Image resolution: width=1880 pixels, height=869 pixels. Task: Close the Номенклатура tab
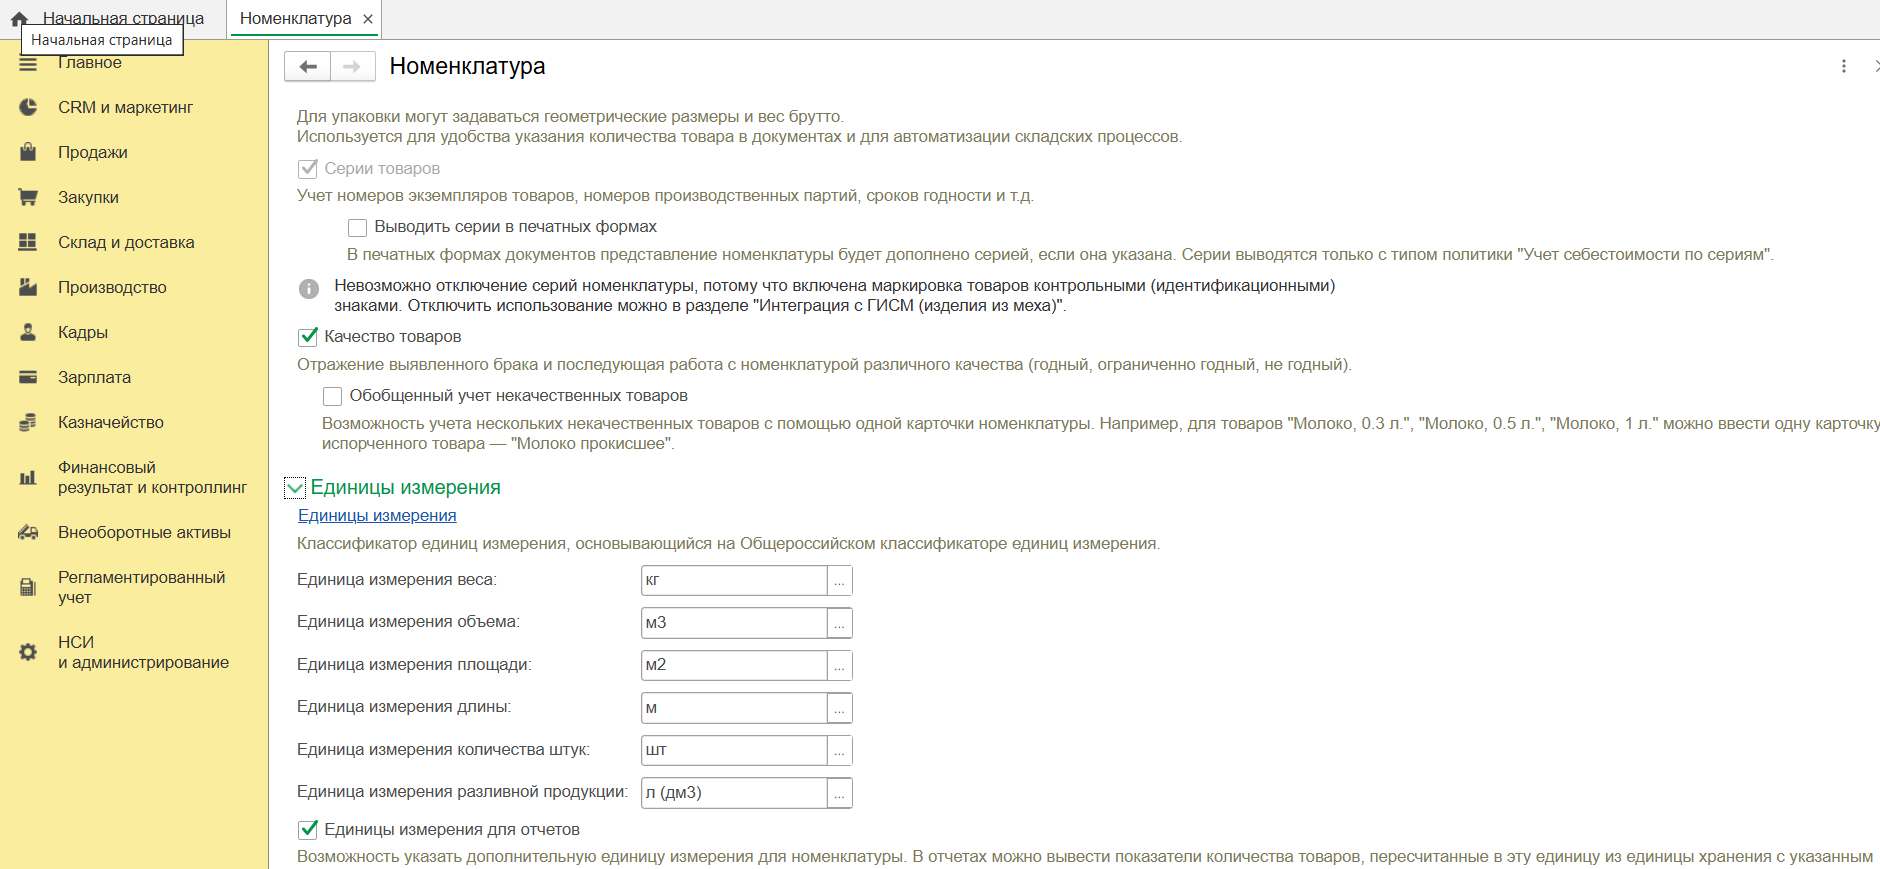point(368,19)
